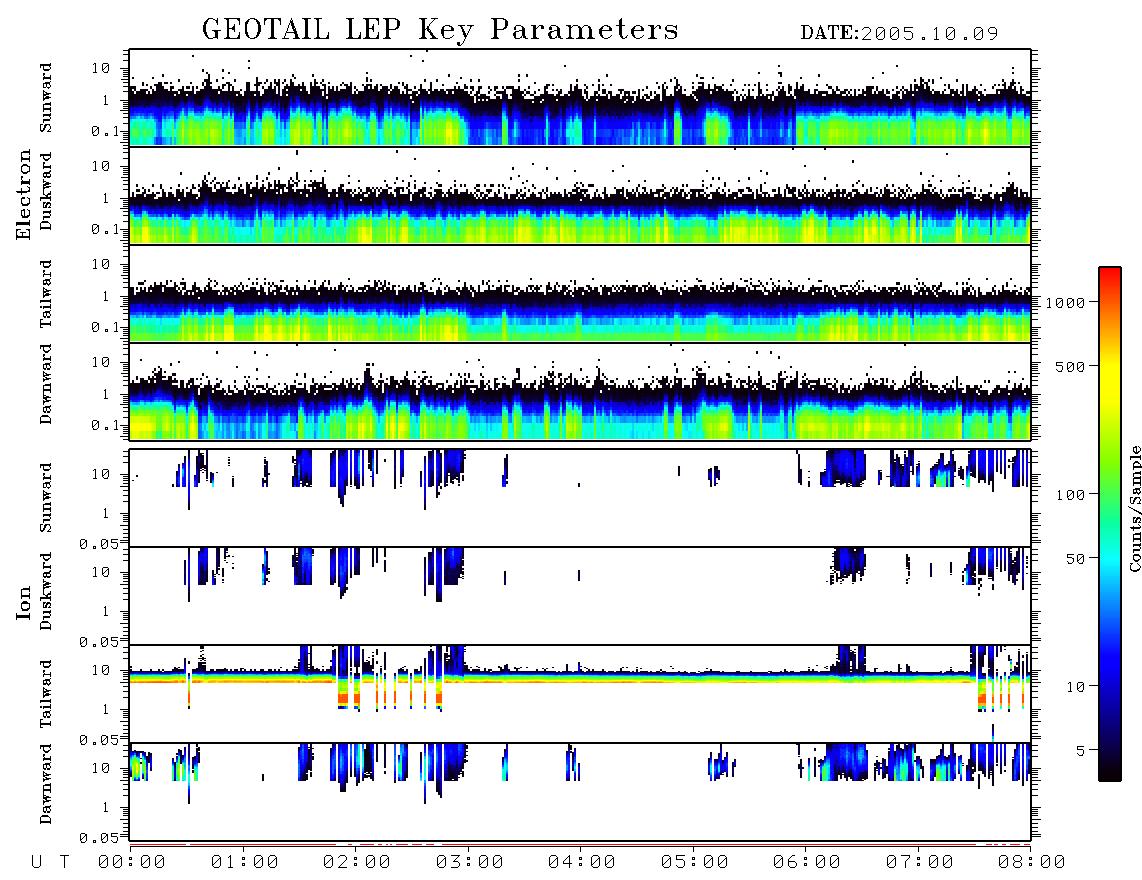Click the 500 color bar tick label
Viewport: 1142px width, 880px height.
[1071, 366]
